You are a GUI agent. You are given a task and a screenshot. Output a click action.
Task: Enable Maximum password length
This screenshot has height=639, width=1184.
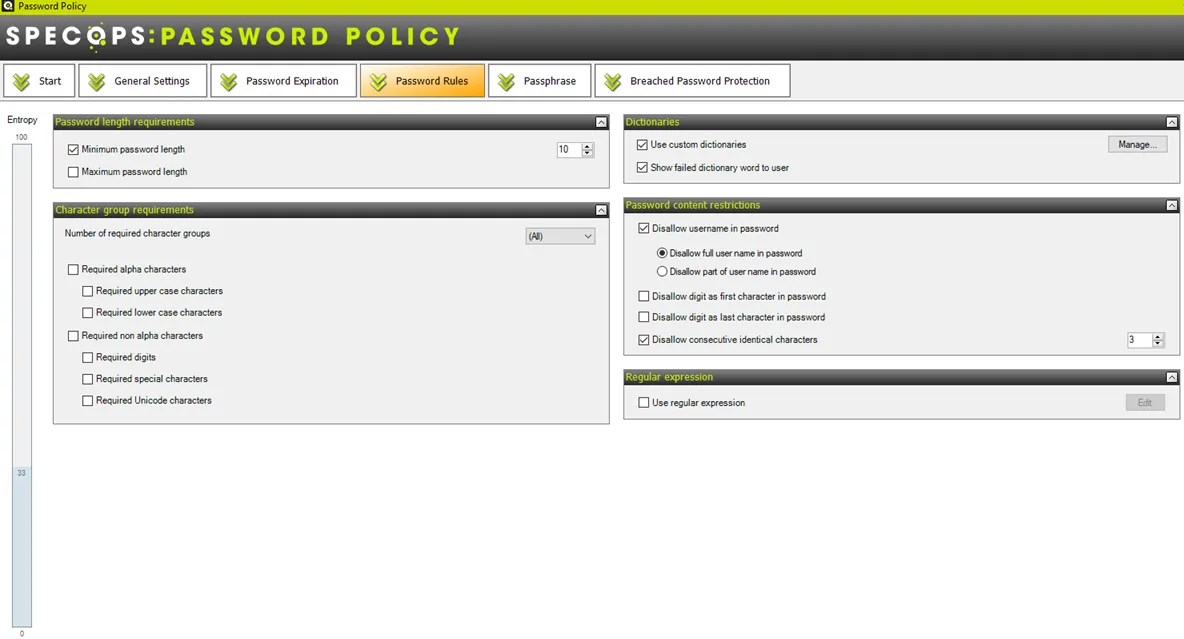tap(73, 172)
